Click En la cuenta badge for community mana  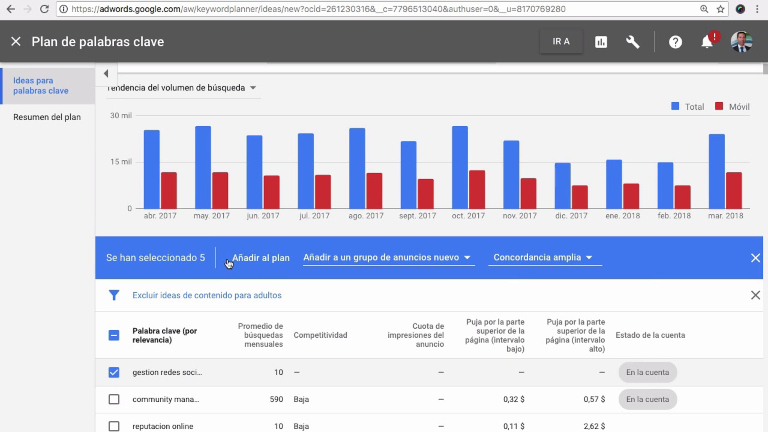pyautogui.click(x=648, y=399)
